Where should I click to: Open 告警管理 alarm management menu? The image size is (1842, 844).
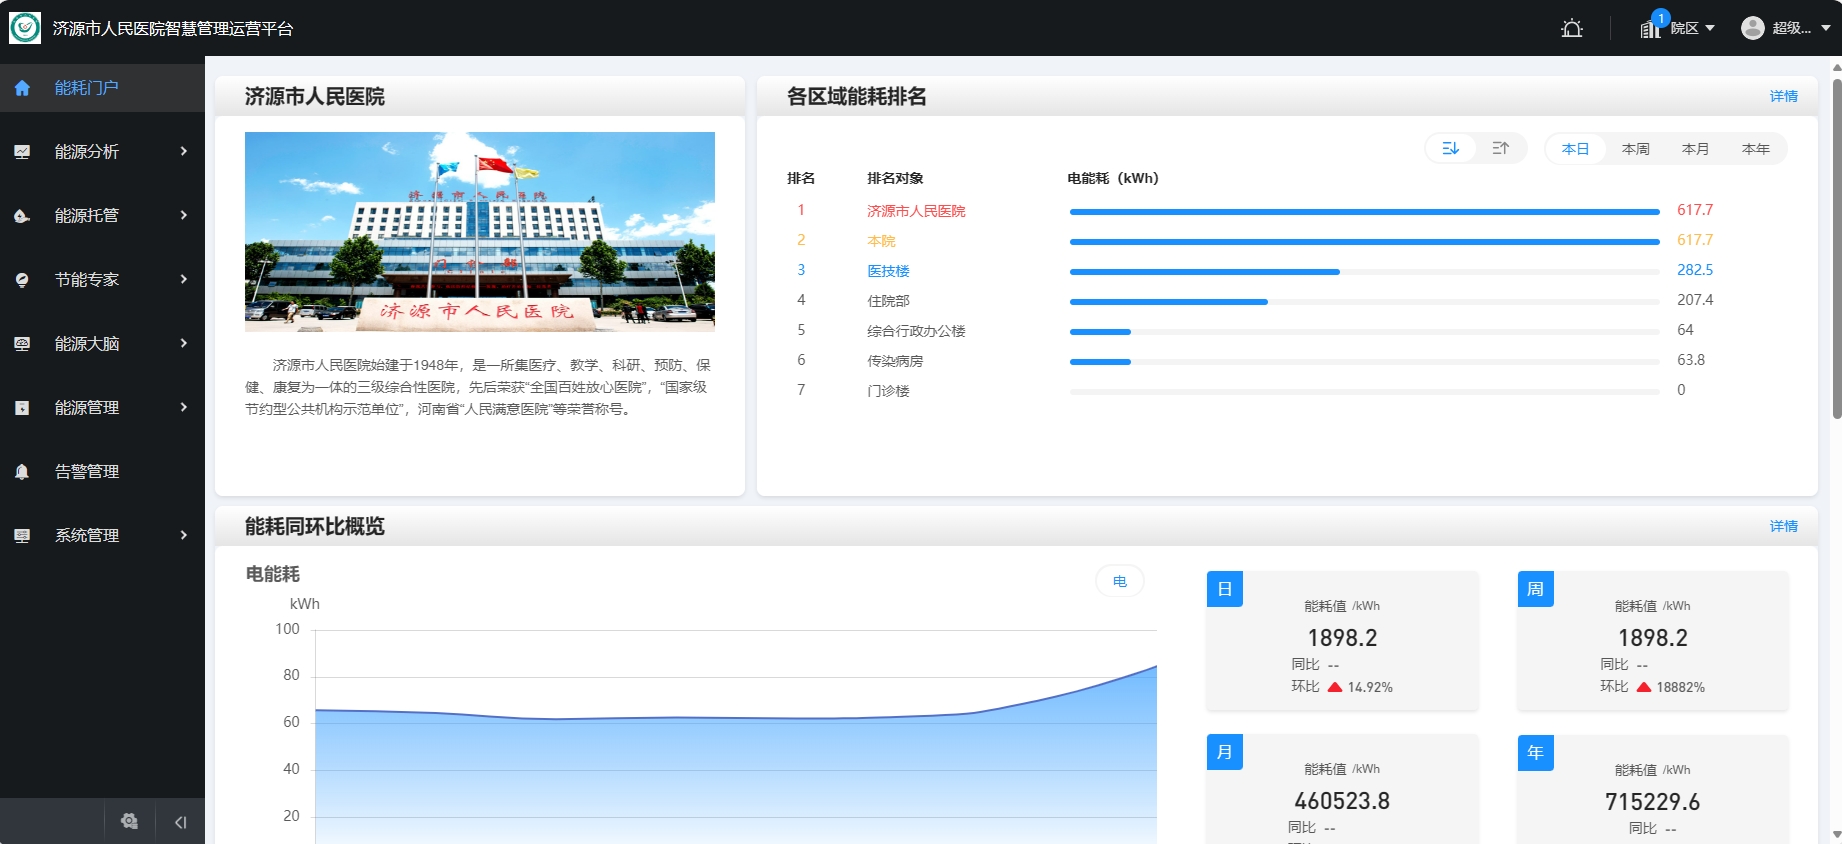[87, 472]
